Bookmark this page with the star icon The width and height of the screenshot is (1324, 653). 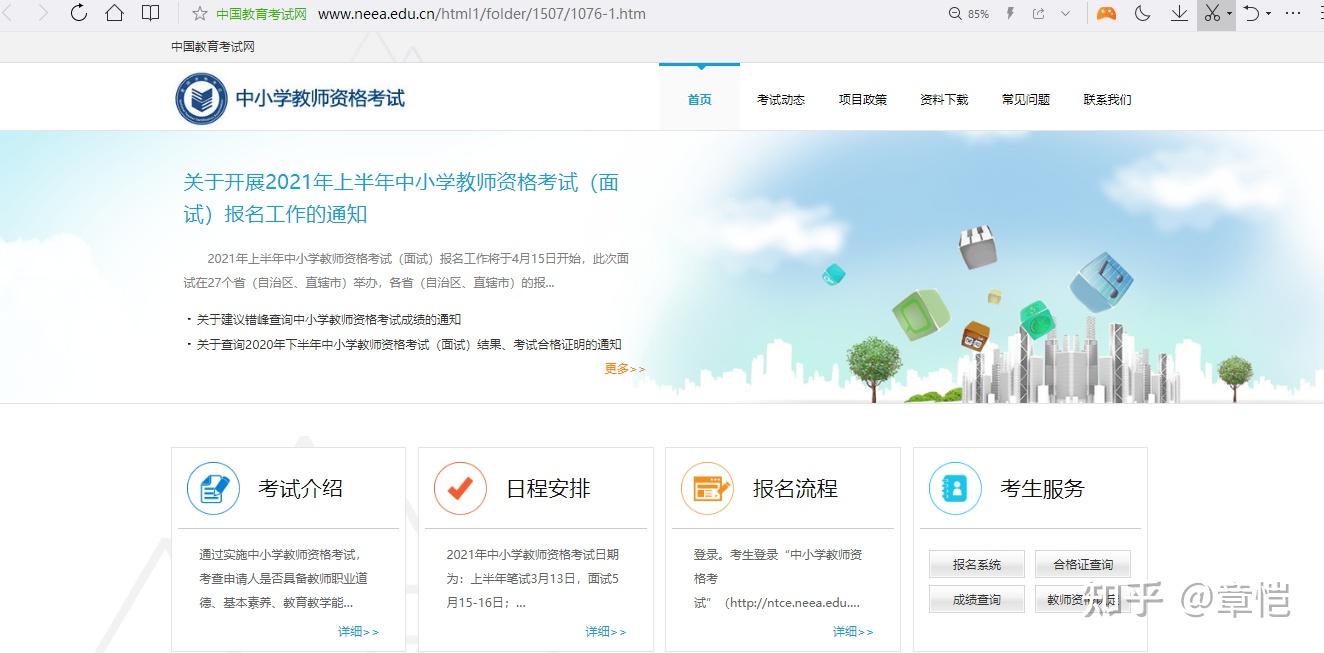pyautogui.click(x=199, y=14)
